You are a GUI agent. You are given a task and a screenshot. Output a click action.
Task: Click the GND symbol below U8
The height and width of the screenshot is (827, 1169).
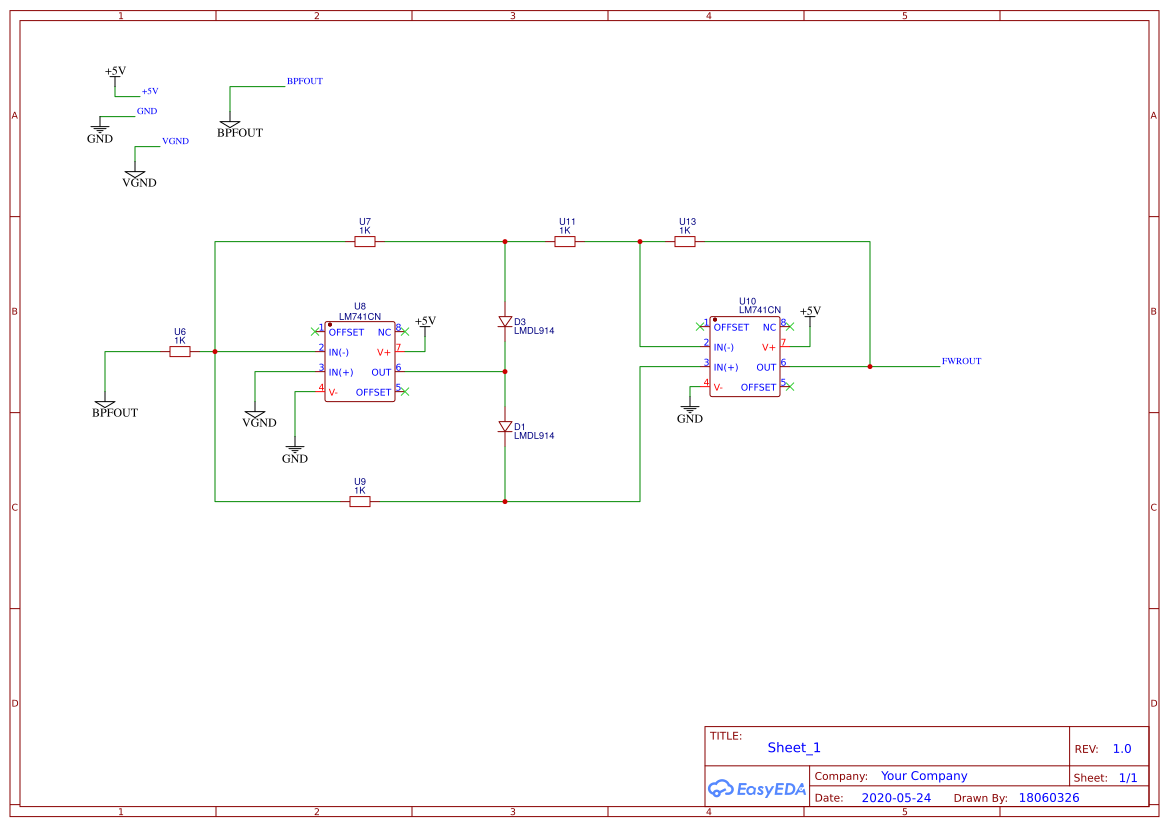pyautogui.click(x=294, y=450)
